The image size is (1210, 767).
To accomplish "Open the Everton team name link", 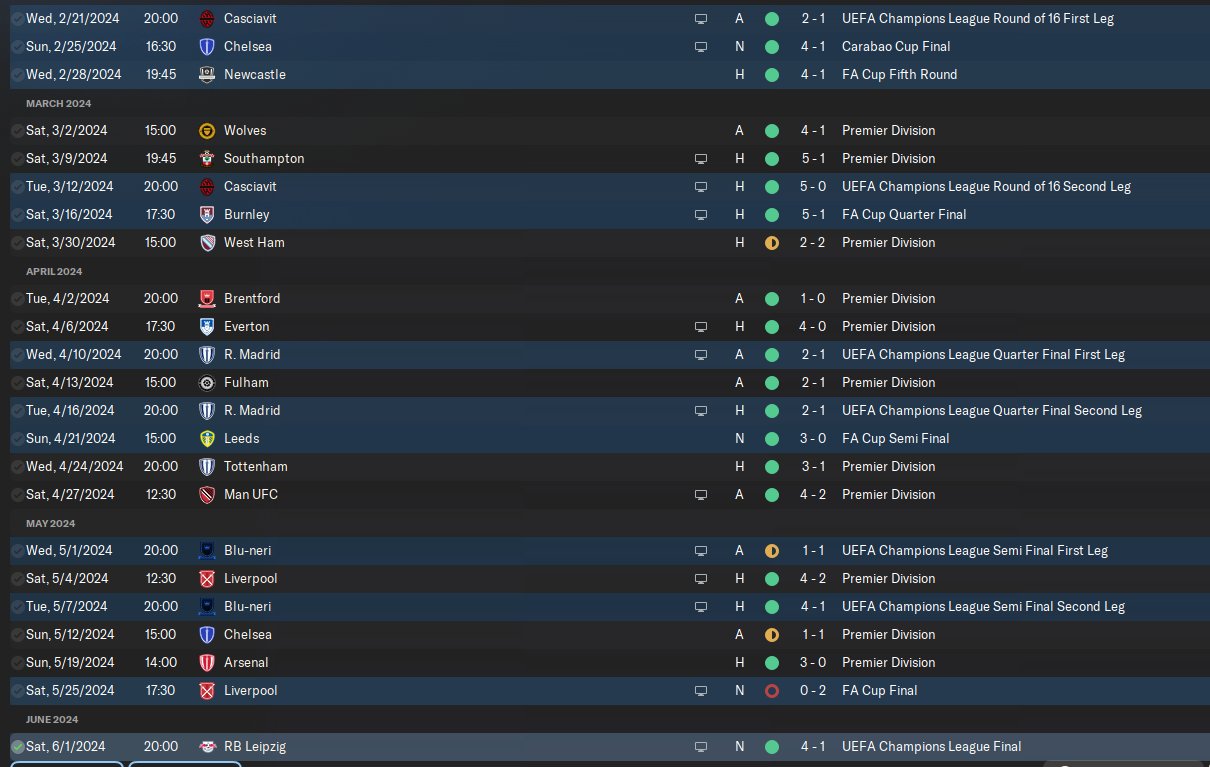I will (x=246, y=326).
